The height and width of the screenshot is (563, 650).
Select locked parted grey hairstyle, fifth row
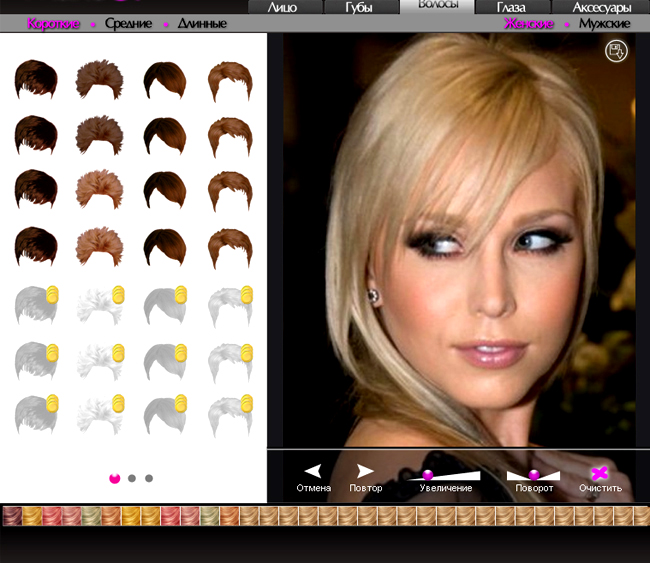(230, 307)
